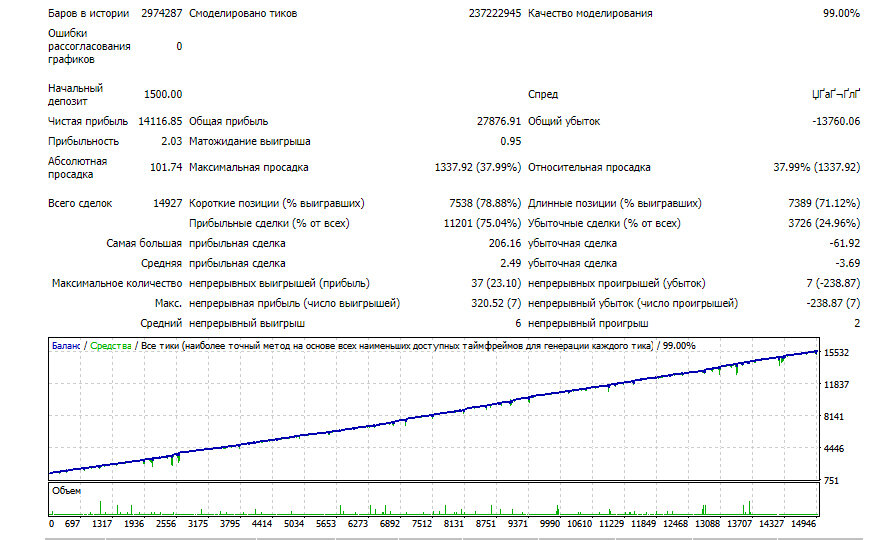The image size is (885, 540).
Task: Select average consecutive wins value 6
Action: click(518, 323)
